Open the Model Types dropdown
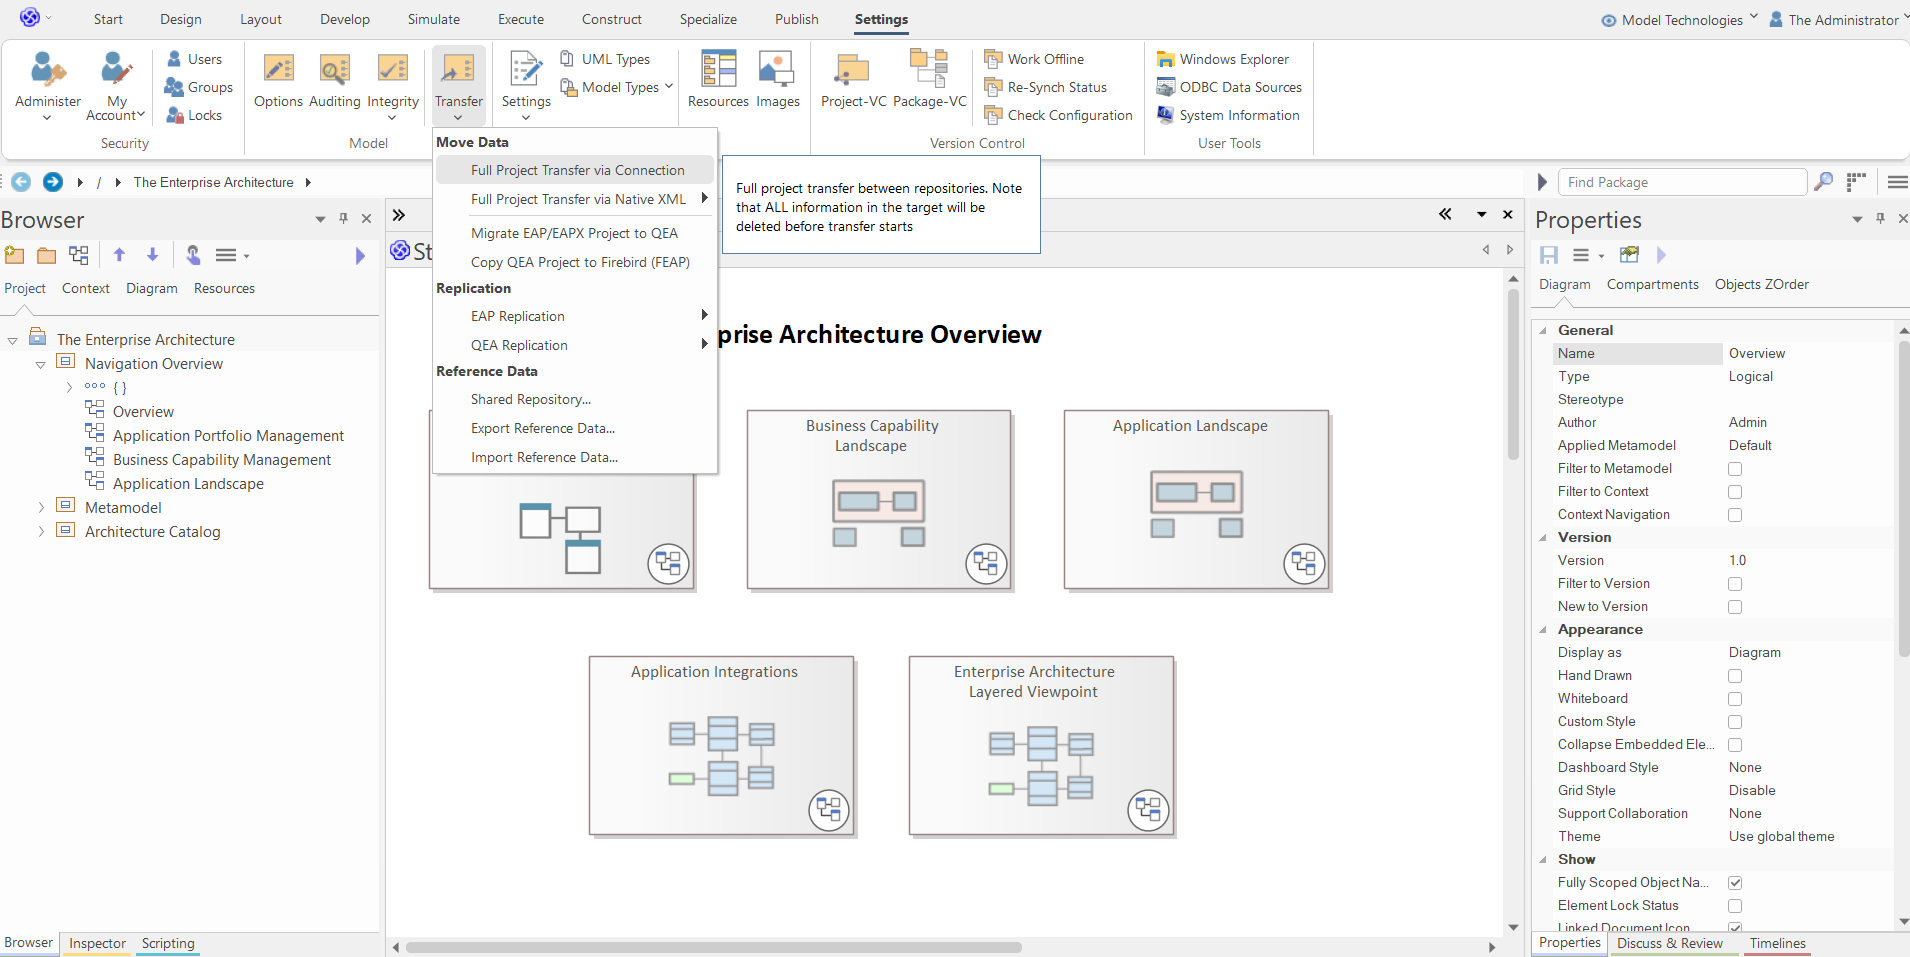The width and height of the screenshot is (1910, 957). (620, 87)
